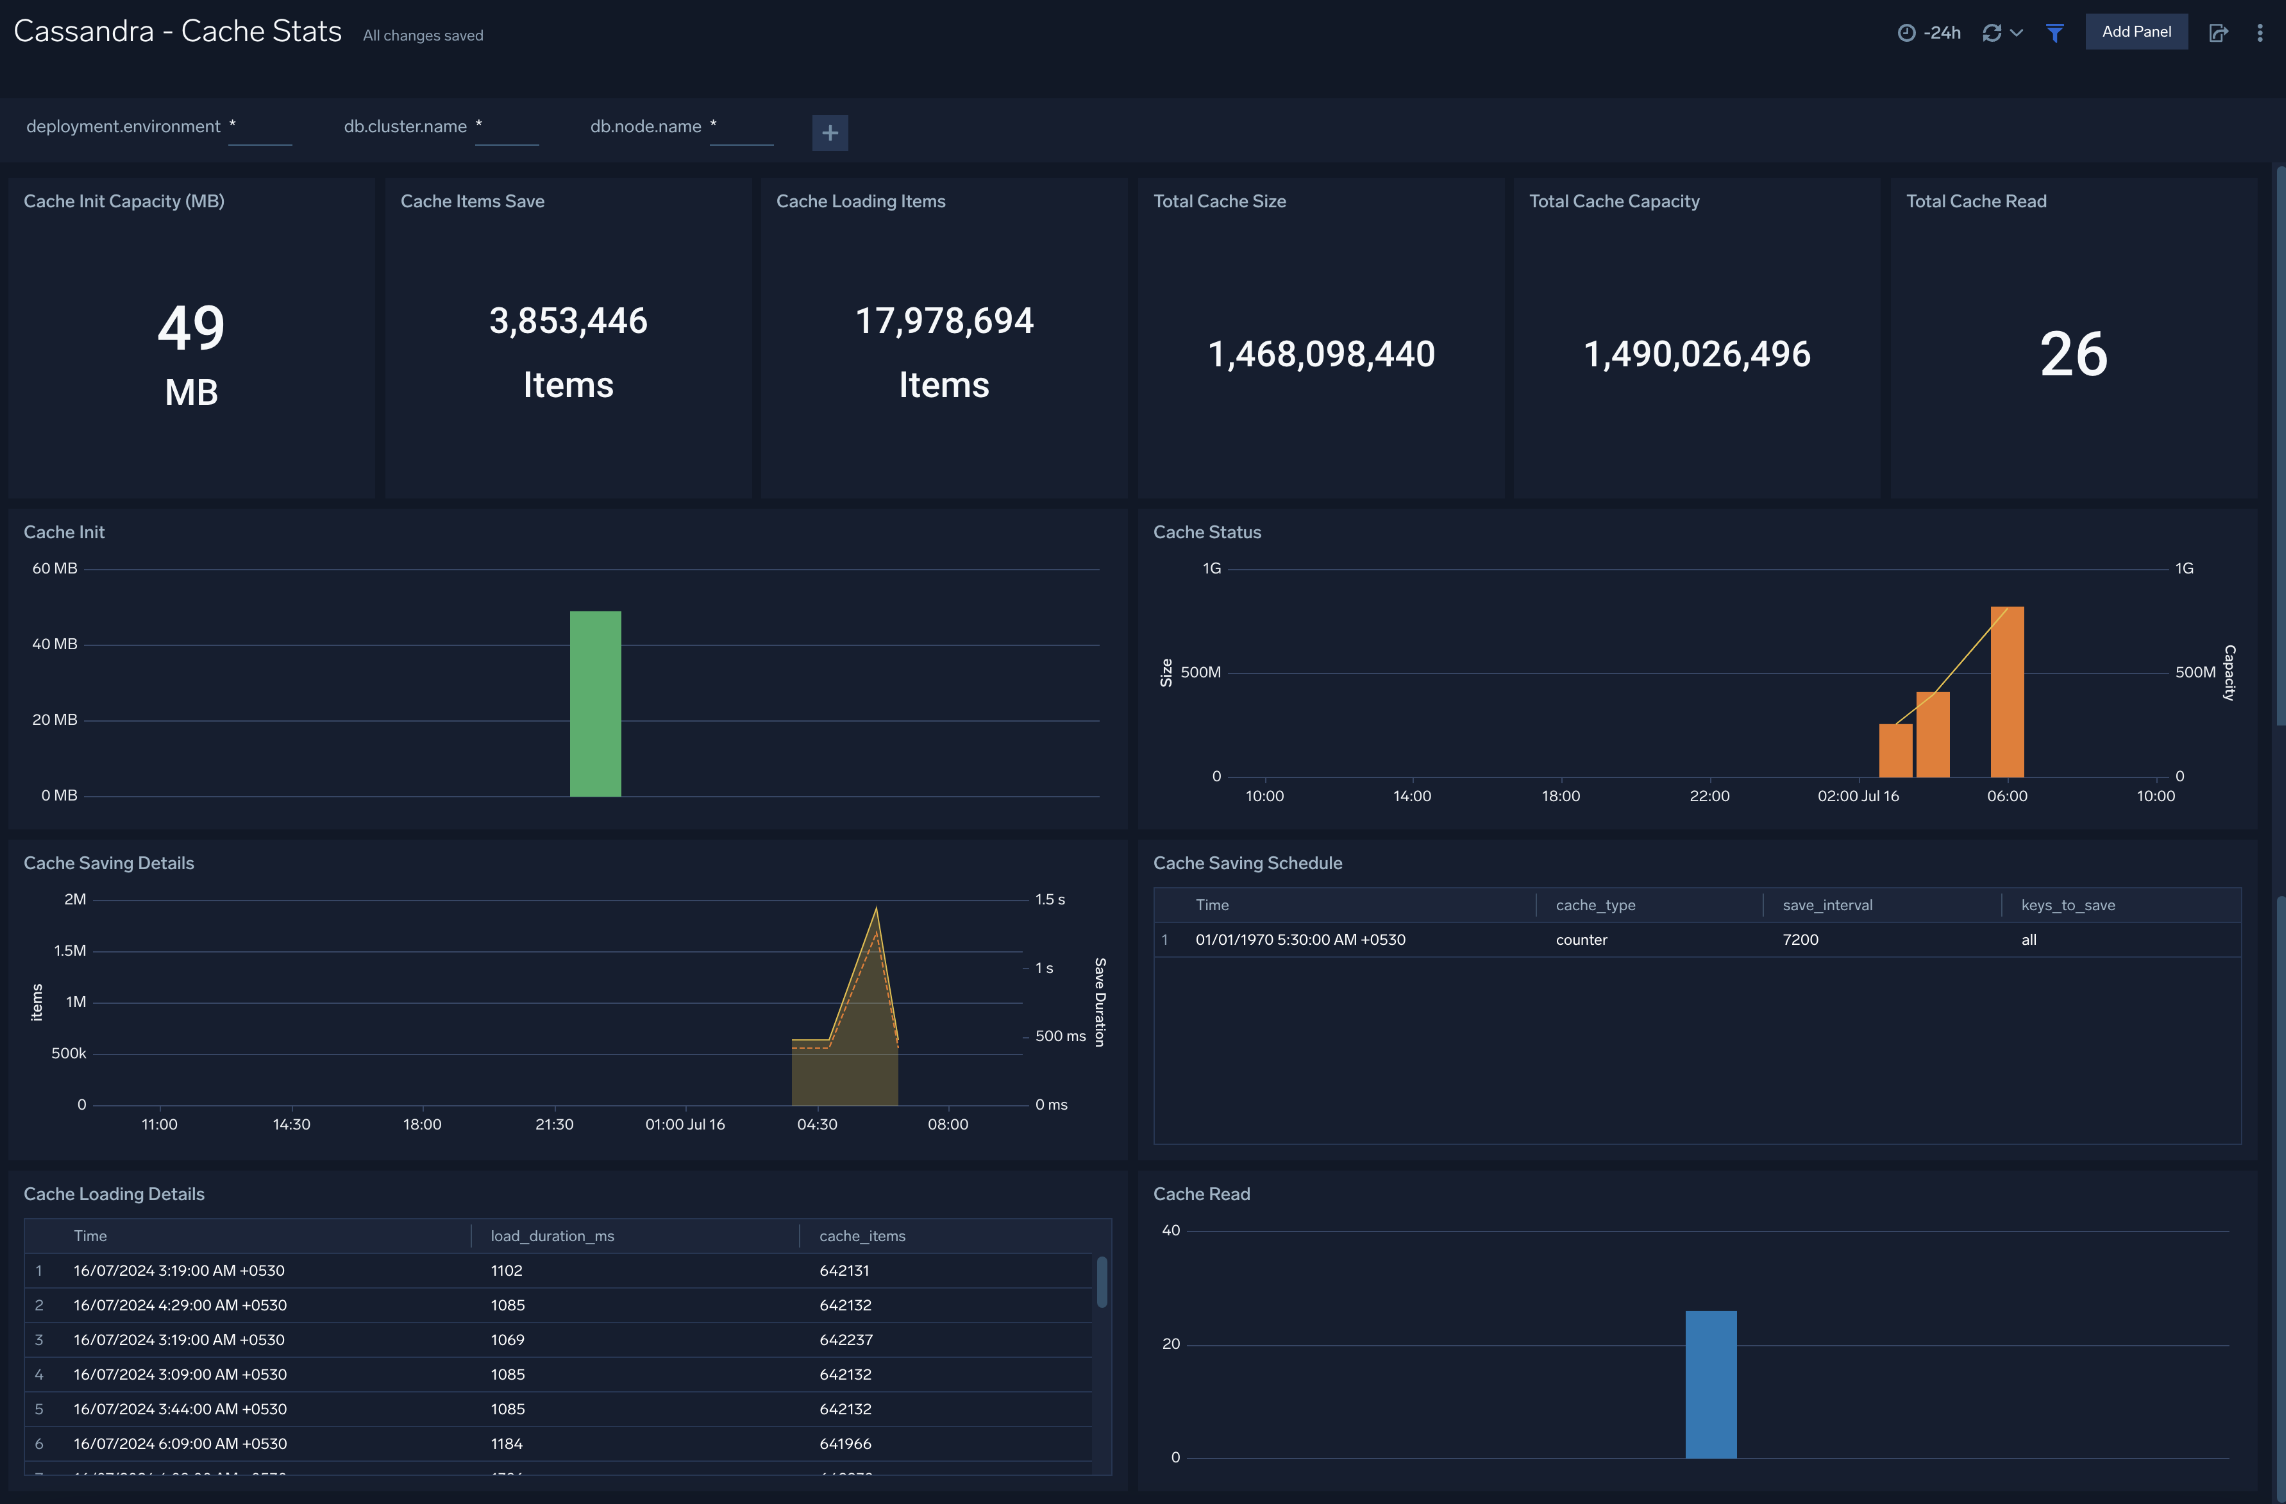Screen dimensions: 2286x1504
Task: Click the 1,490,026,496 value
Action: coord(1697,354)
